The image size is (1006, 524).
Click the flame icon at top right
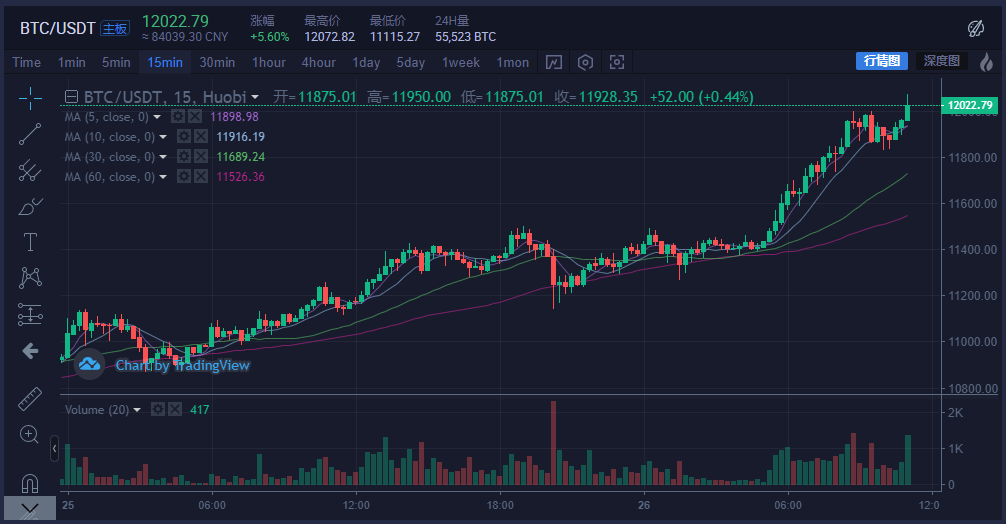pyautogui.click(x=986, y=62)
